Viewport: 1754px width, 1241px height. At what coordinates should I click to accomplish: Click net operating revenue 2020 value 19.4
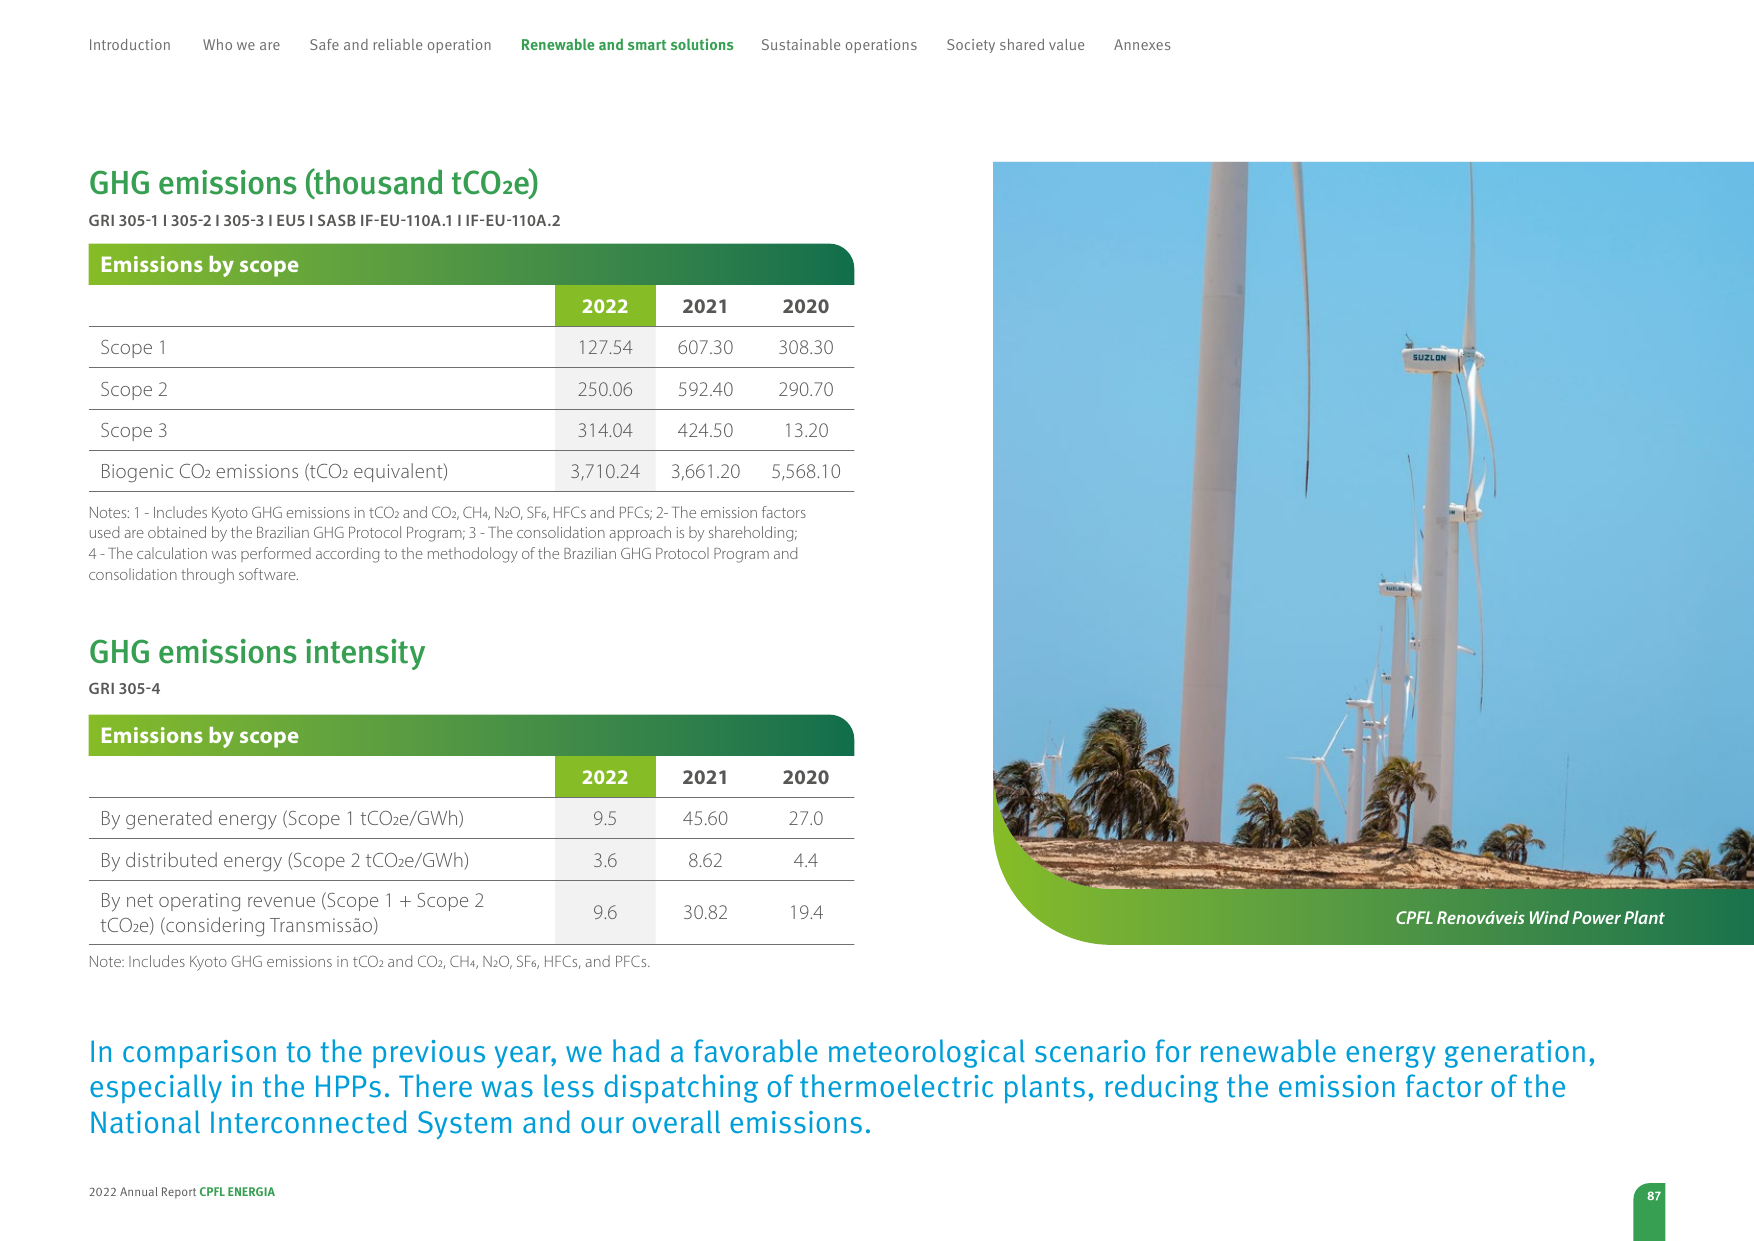point(806,912)
